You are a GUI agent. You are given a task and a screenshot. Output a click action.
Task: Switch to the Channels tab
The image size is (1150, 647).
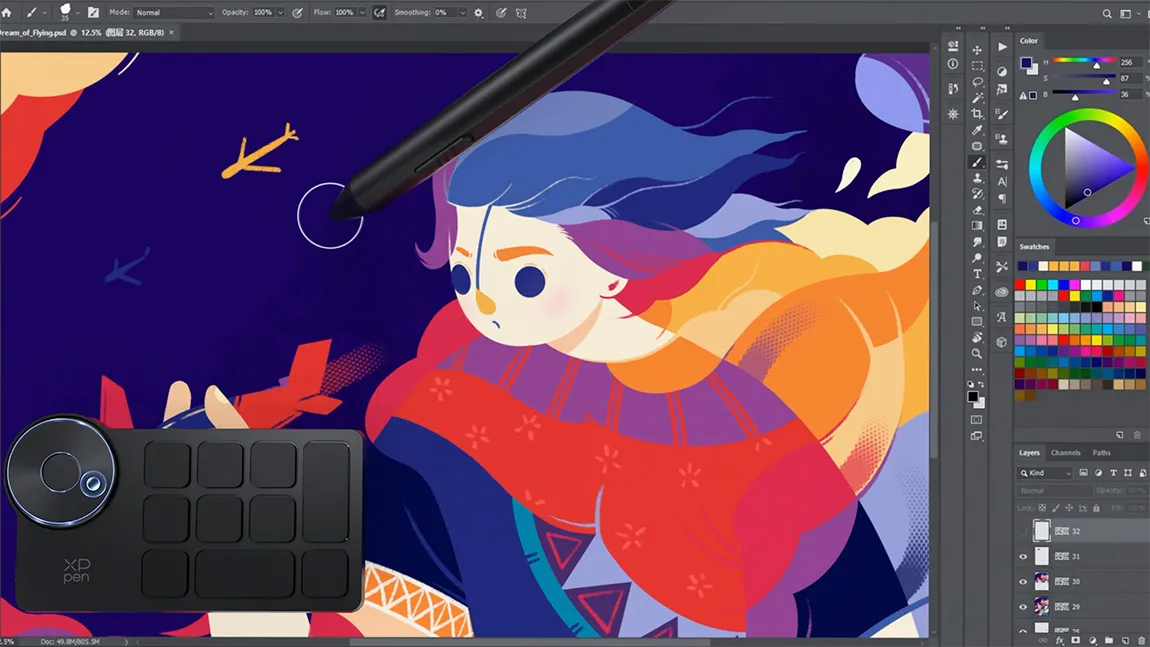tap(1065, 453)
